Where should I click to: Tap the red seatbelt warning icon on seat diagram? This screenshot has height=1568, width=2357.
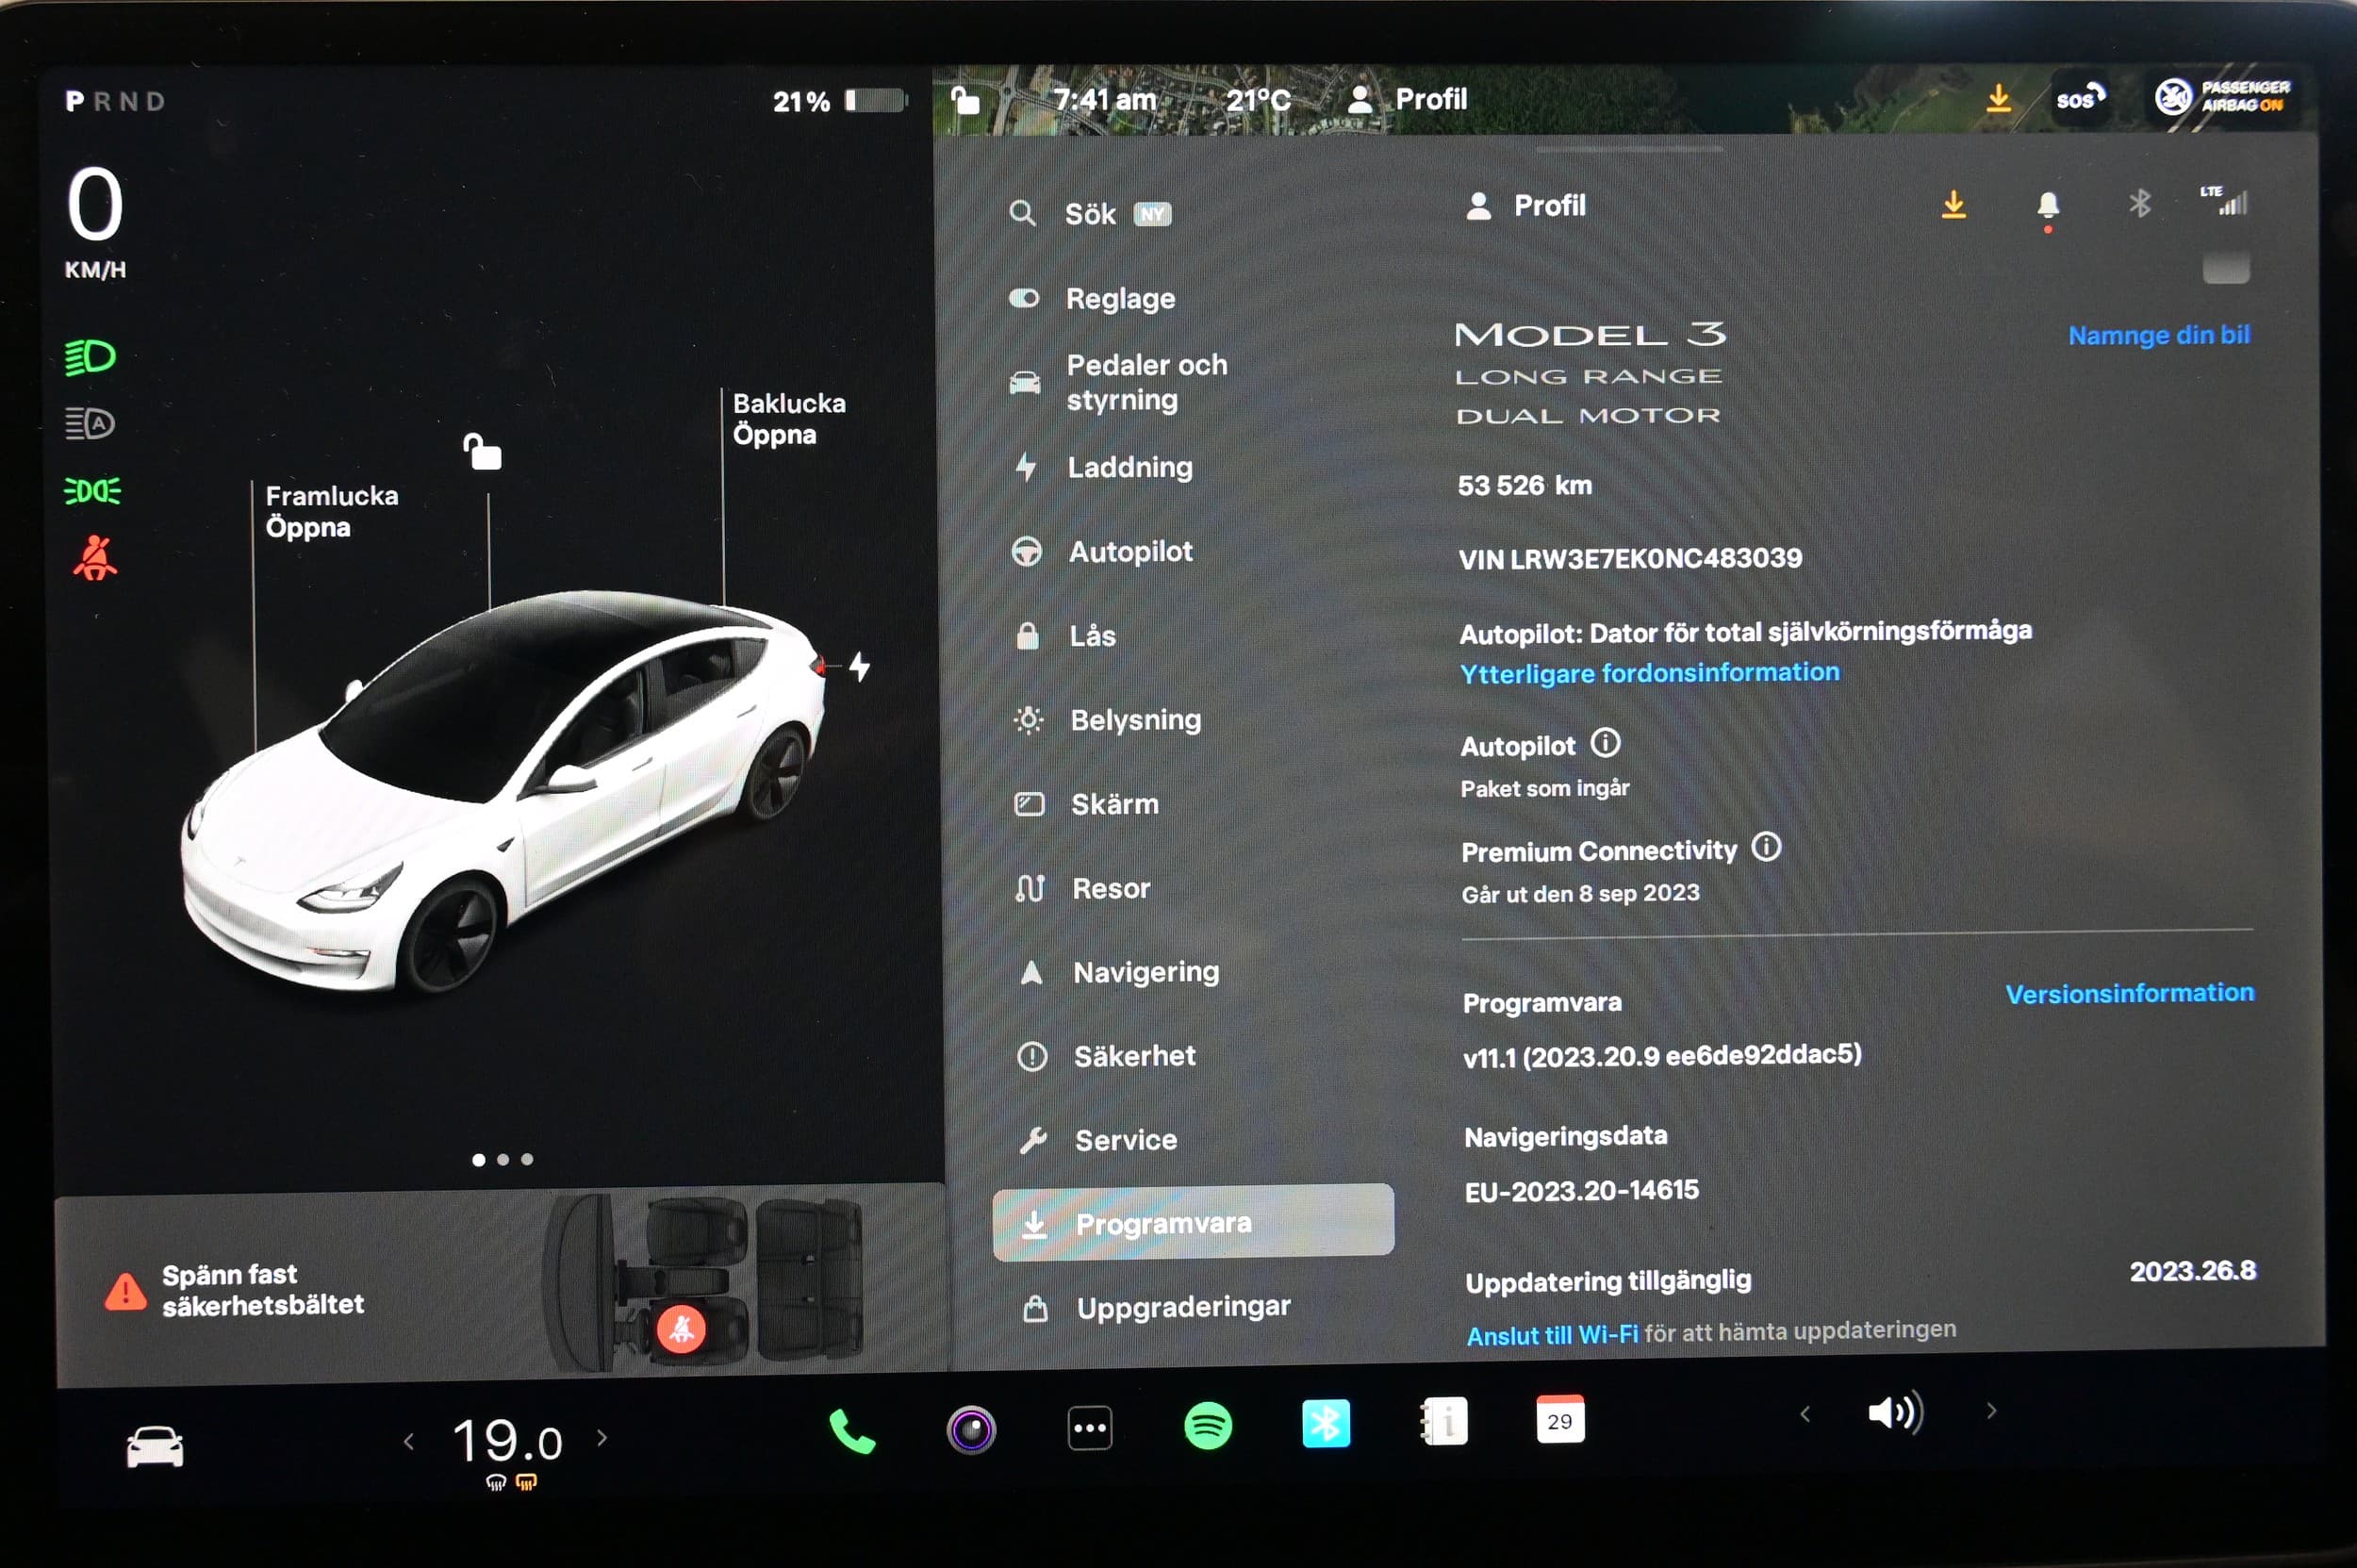681,1329
